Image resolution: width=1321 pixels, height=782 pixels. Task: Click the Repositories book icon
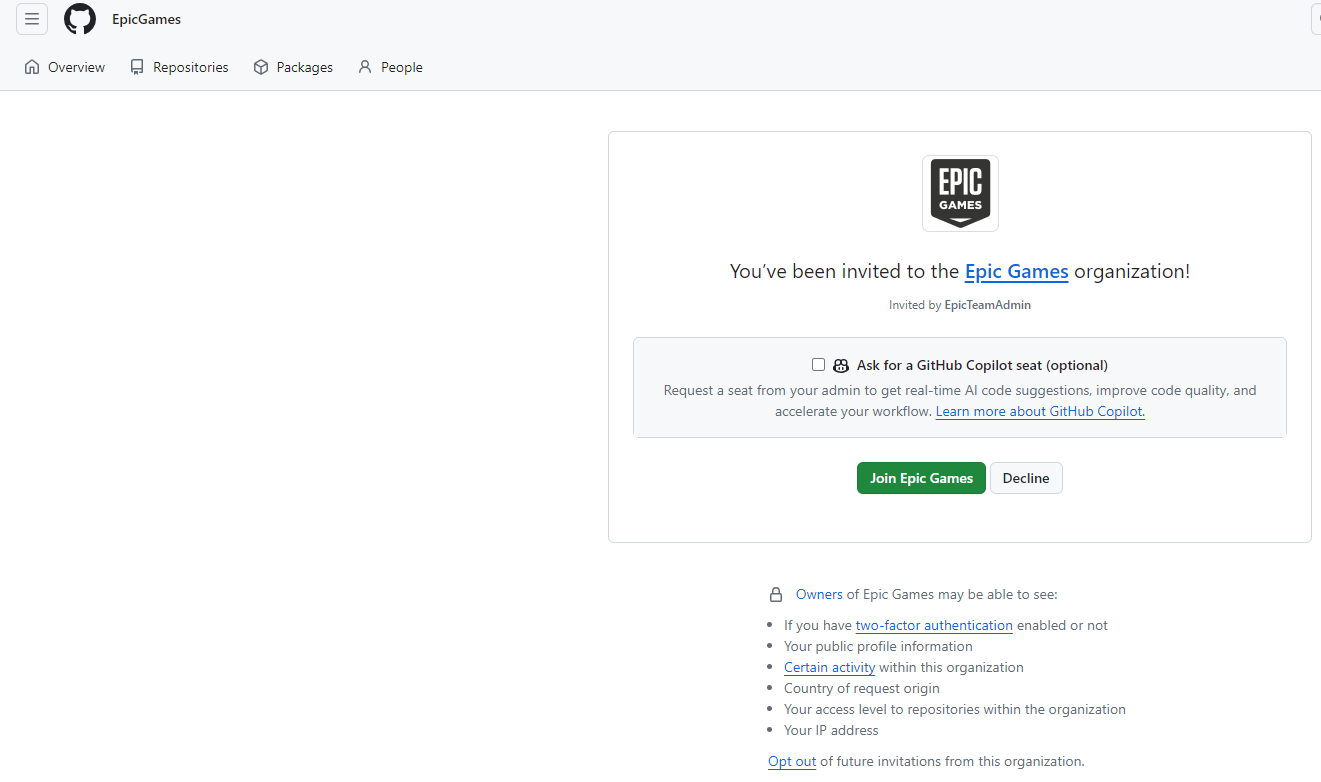tap(137, 67)
